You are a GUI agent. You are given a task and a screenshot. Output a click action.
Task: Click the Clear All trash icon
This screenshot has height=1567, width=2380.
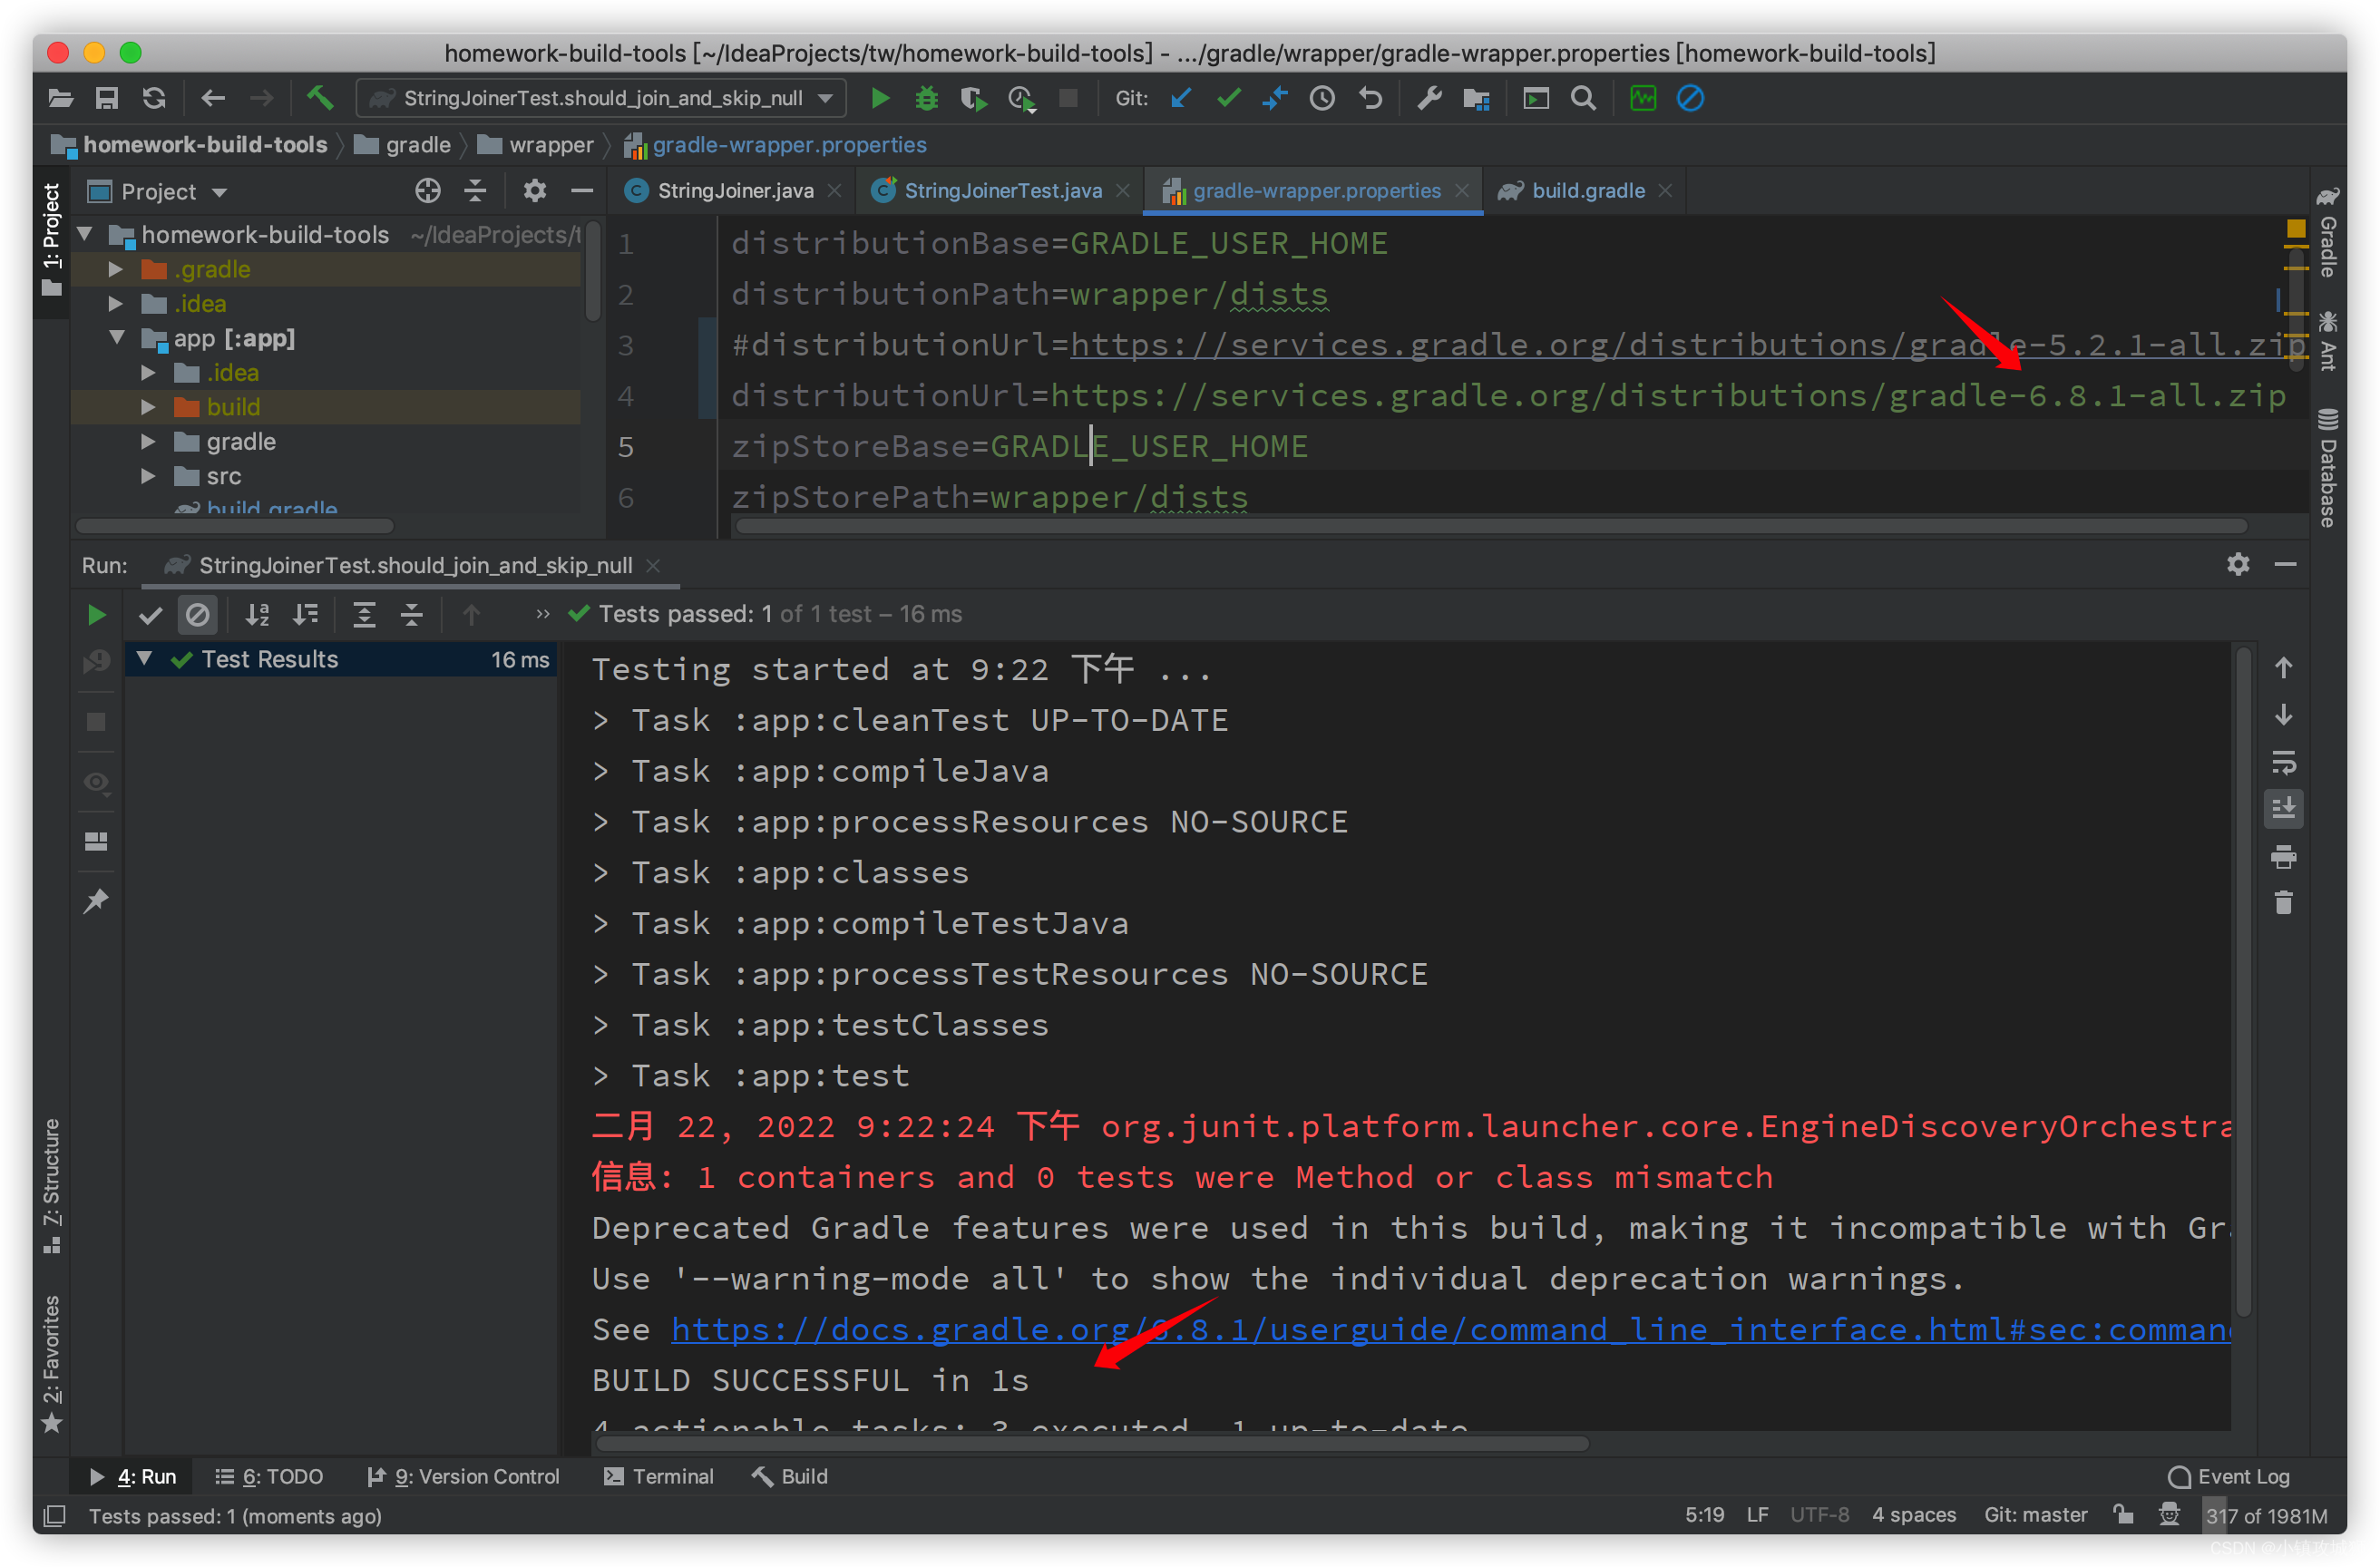point(2283,903)
